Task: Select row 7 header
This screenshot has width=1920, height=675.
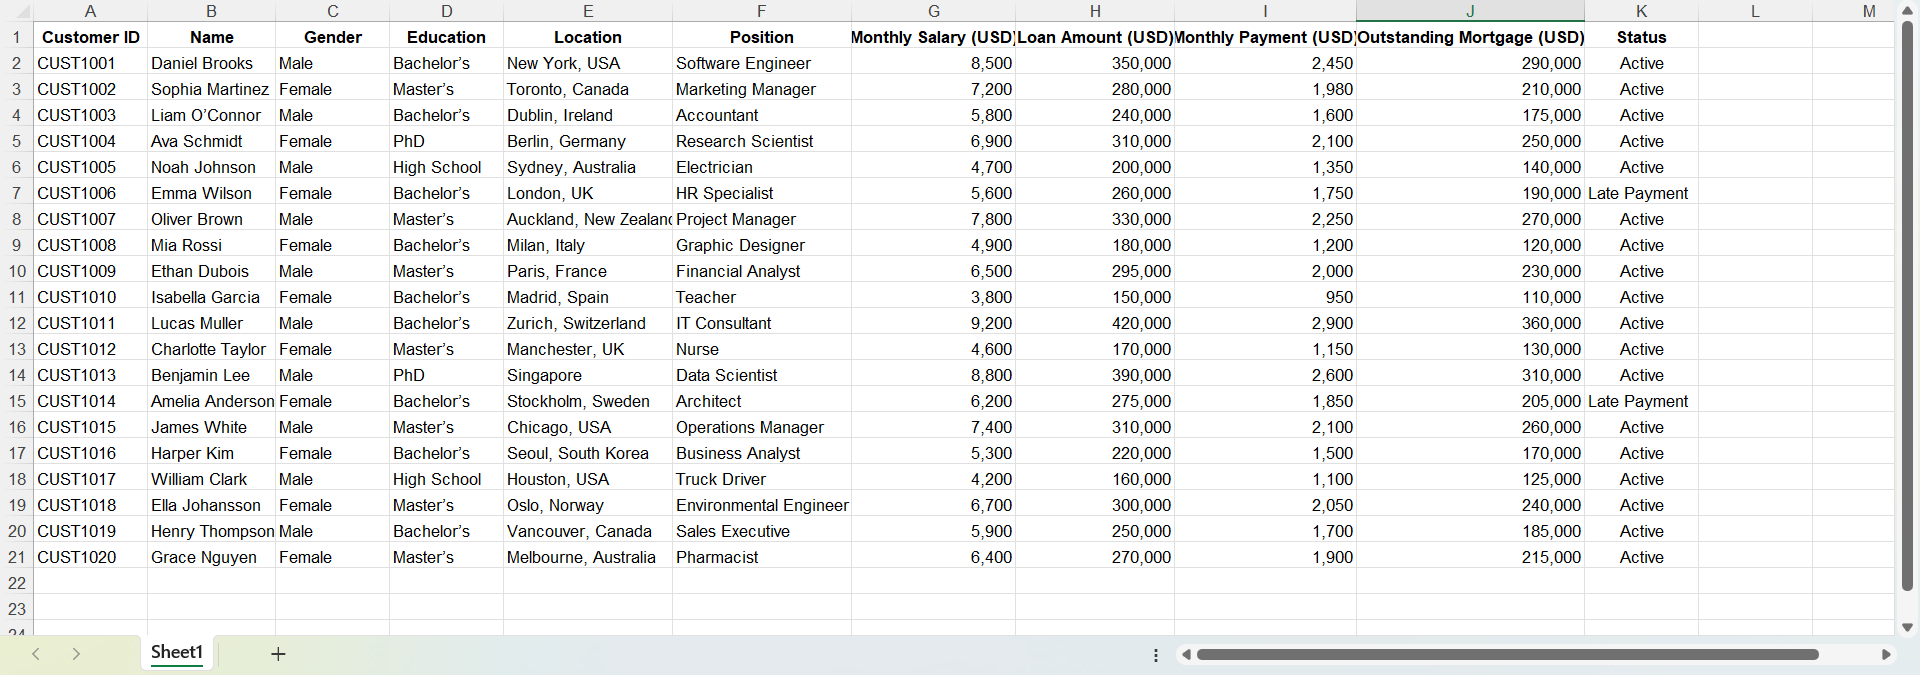Action: click(x=16, y=193)
